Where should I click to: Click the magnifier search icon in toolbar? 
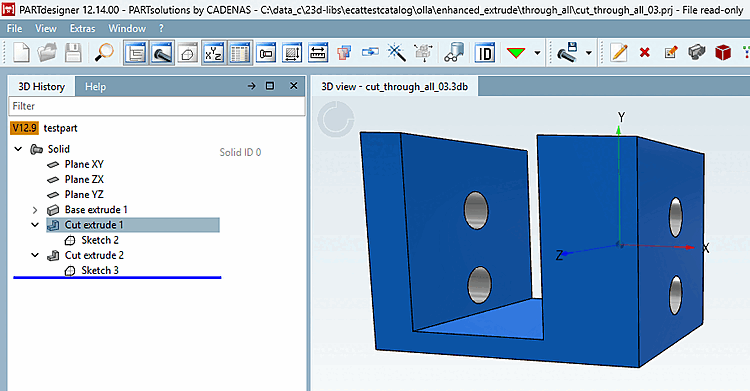pyautogui.click(x=104, y=53)
